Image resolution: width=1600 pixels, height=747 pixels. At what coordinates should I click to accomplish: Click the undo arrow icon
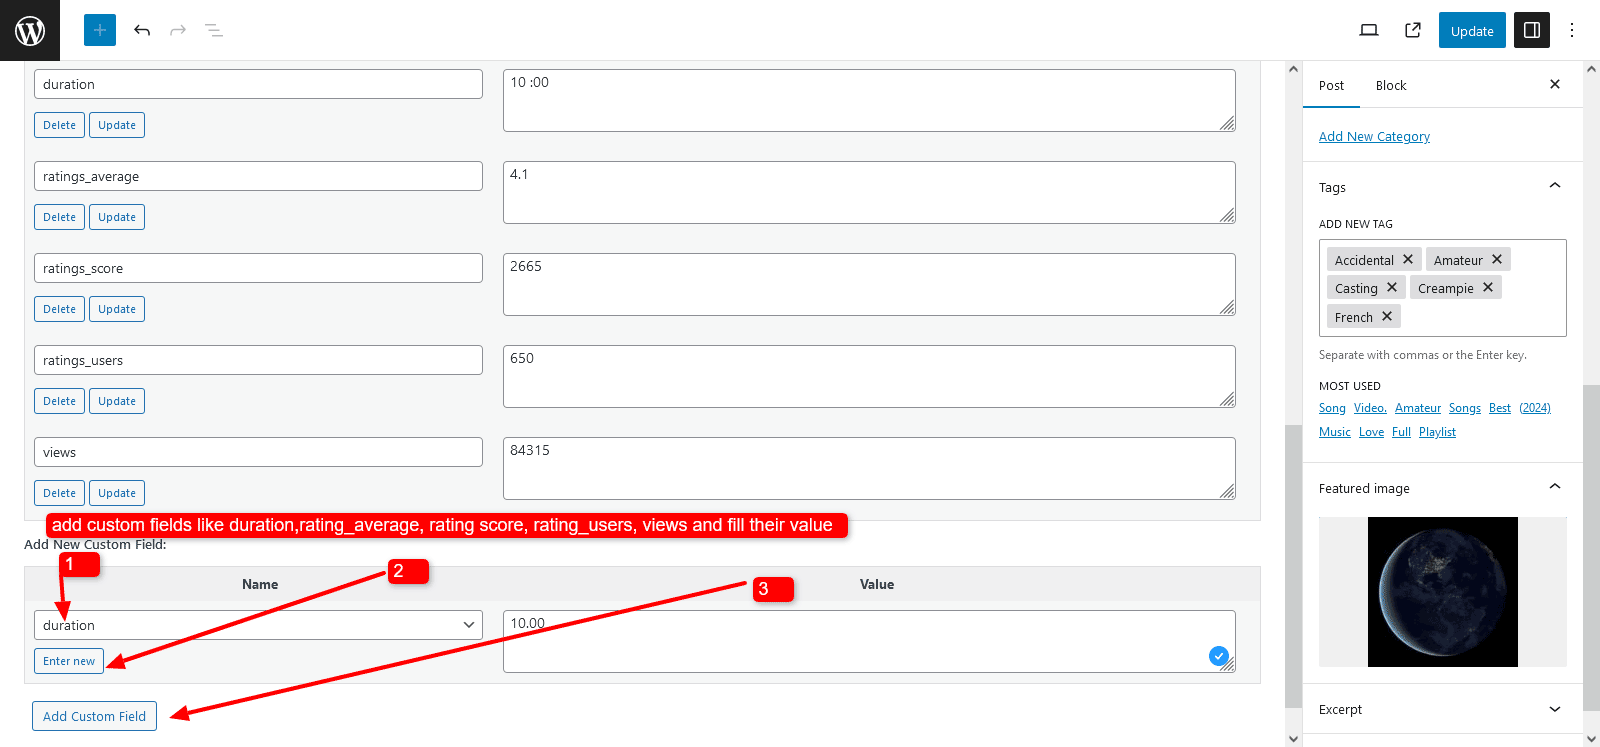pyautogui.click(x=142, y=30)
